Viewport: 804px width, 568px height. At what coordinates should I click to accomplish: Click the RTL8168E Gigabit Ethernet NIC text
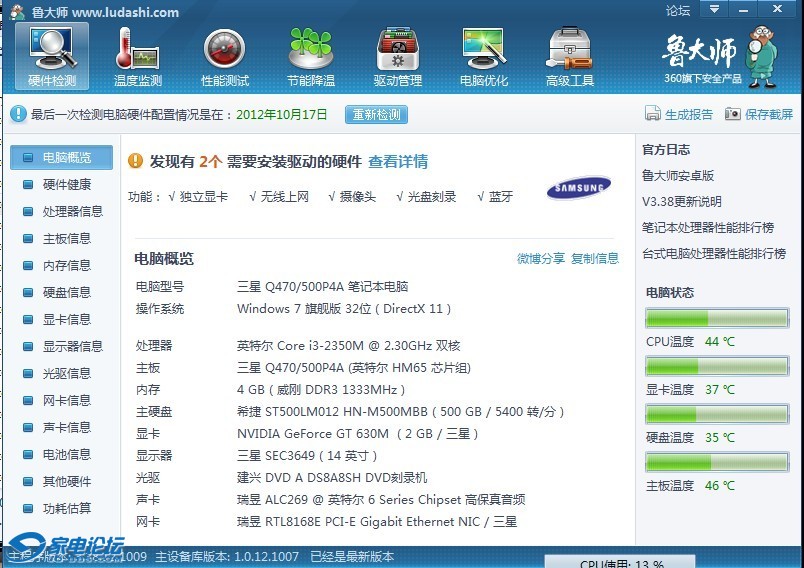pos(377,522)
